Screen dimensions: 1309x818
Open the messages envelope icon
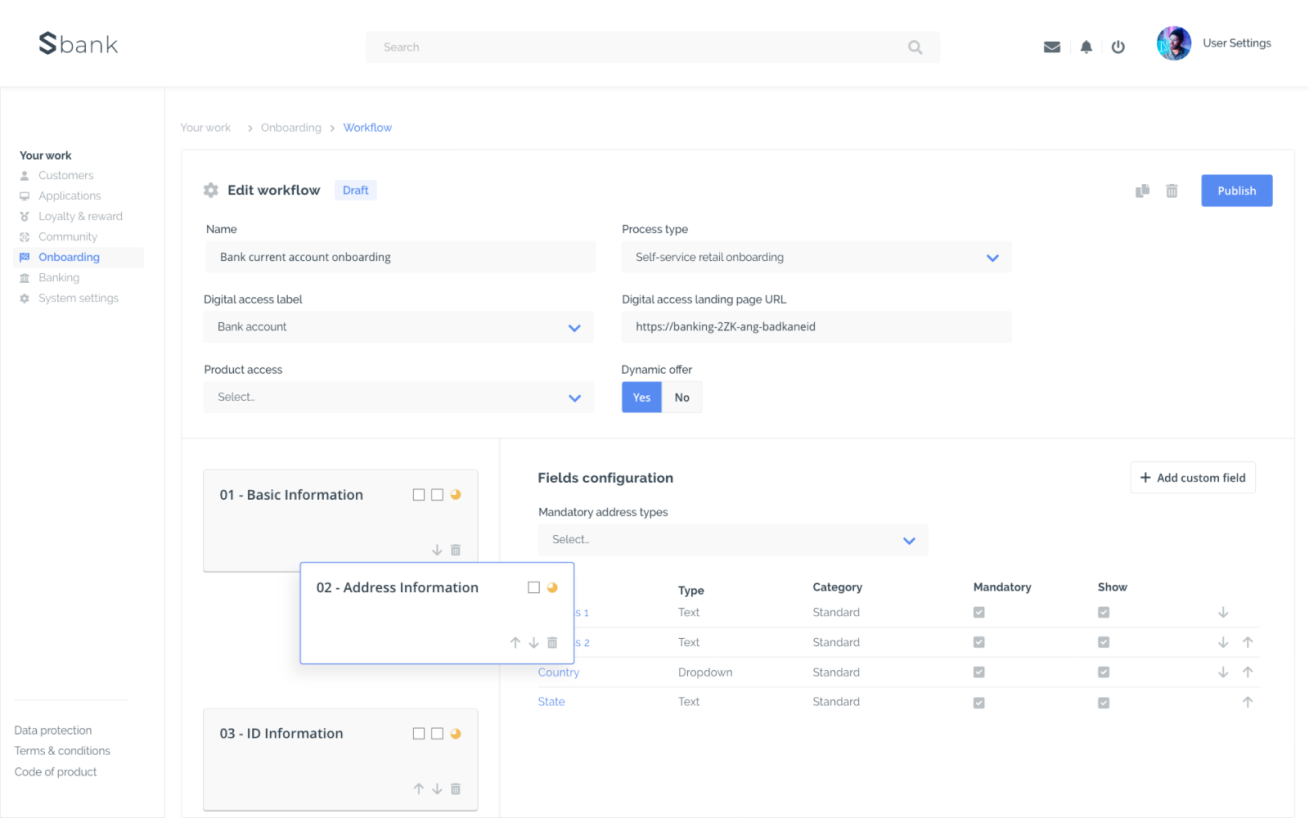1052,46
